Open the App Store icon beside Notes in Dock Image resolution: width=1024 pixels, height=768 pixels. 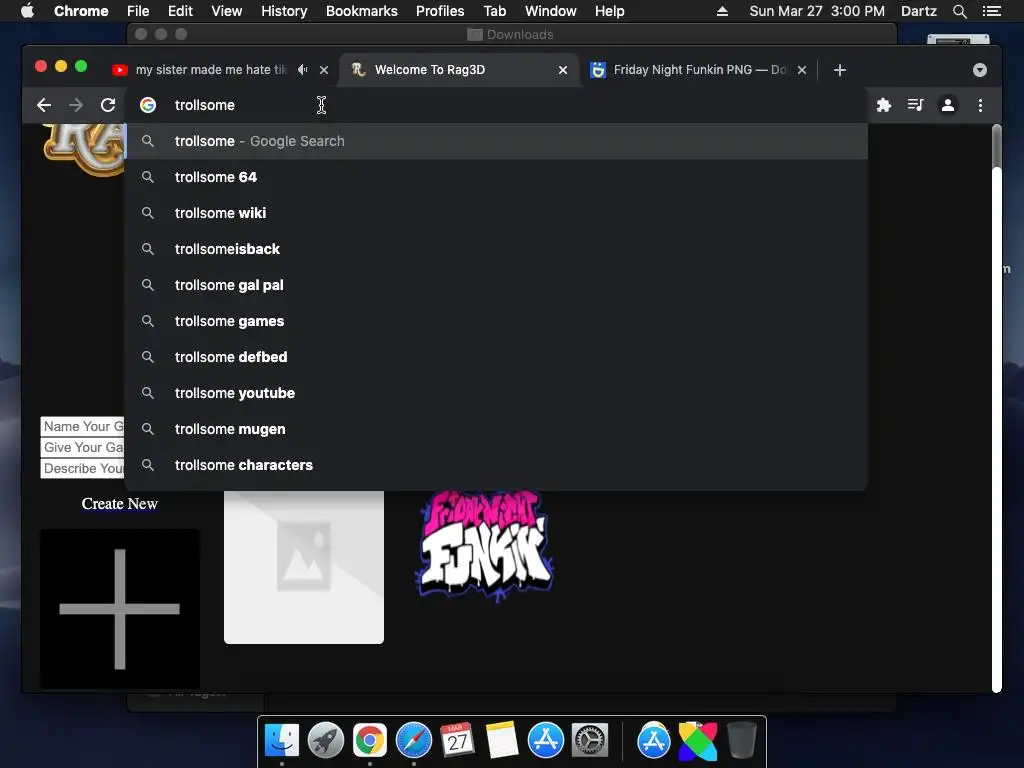pyautogui.click(x=546, y=741)
